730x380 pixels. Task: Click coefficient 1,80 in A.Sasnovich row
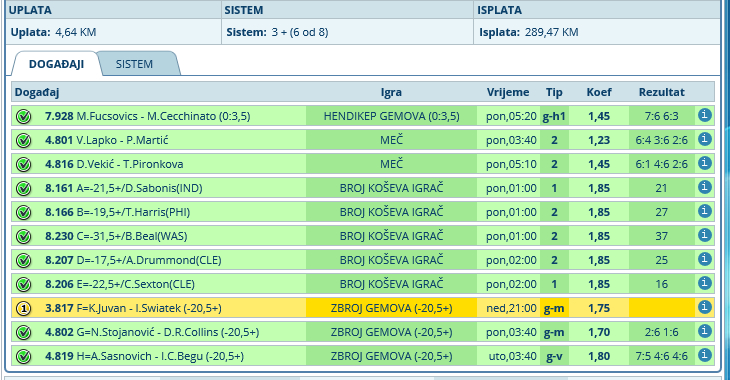pos(599,356)
